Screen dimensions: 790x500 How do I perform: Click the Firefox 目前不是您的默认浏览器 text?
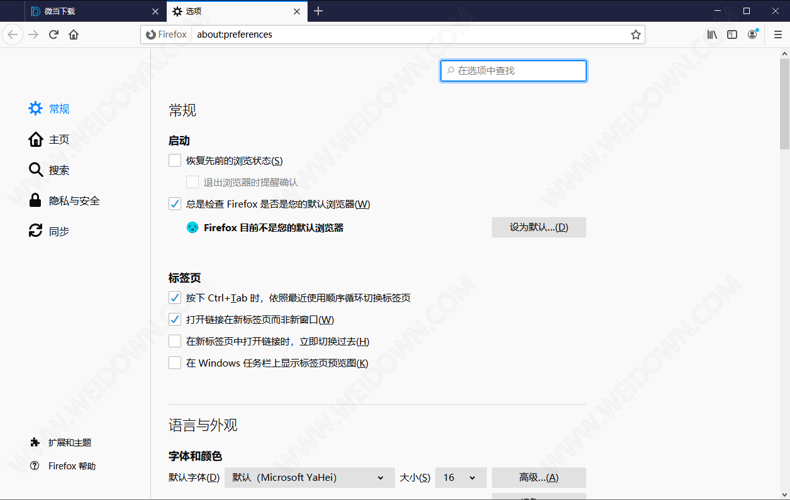(x=274, y=227)
